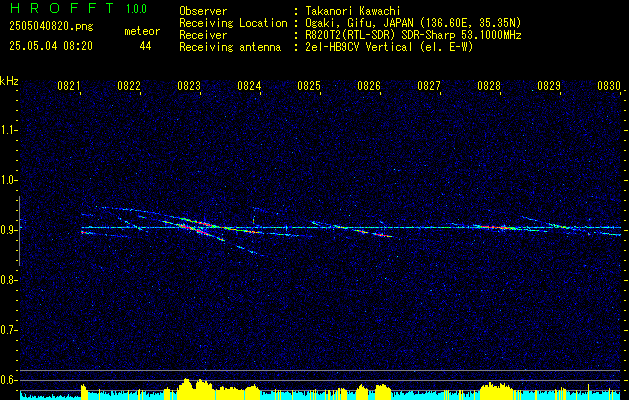
Task: Click the 0.6 frequency axis label
Action: click(9, 380)
